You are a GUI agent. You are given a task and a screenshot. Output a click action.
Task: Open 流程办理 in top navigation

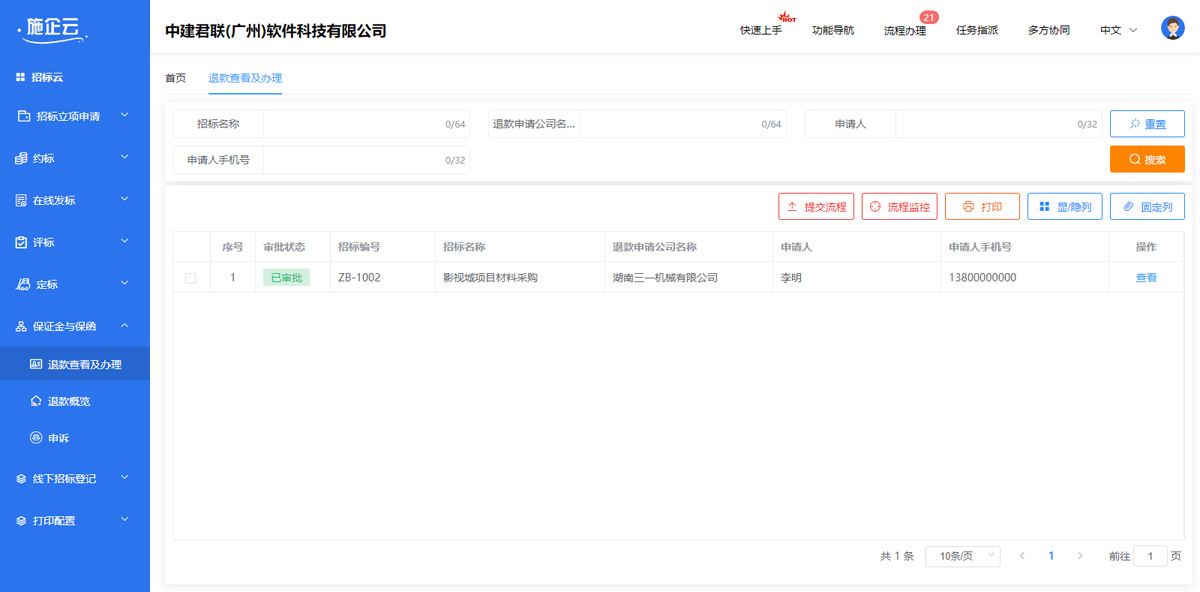click(x=904, y=30)
